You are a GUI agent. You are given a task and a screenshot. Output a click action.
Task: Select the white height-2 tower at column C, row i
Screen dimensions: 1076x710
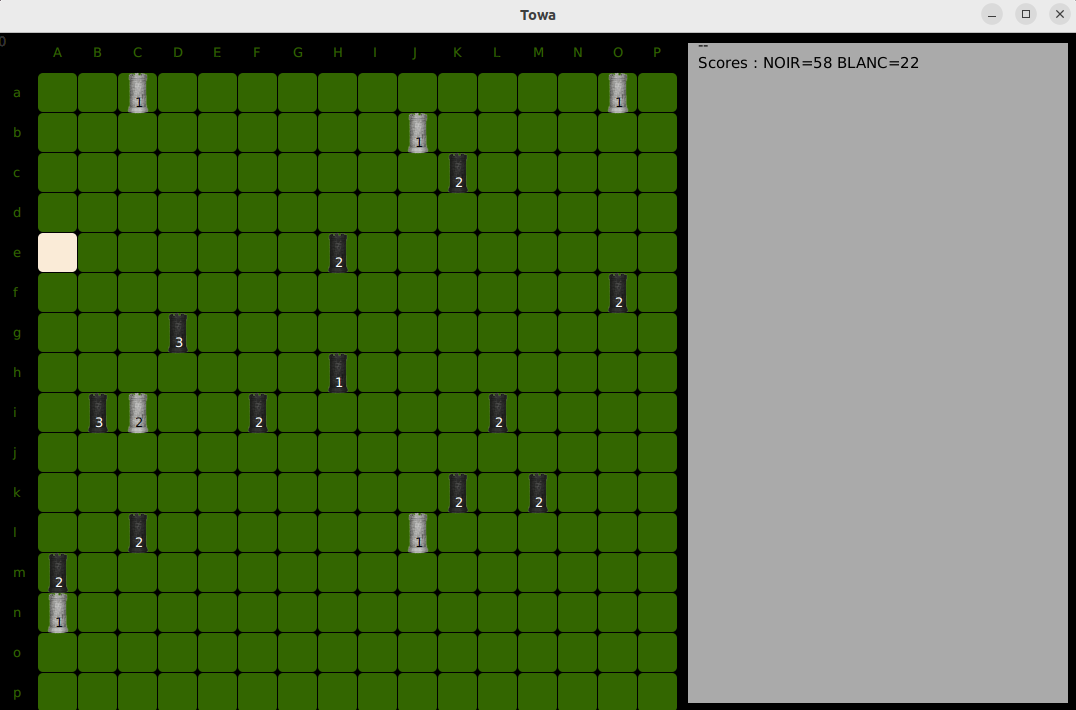tap(138, 413)
